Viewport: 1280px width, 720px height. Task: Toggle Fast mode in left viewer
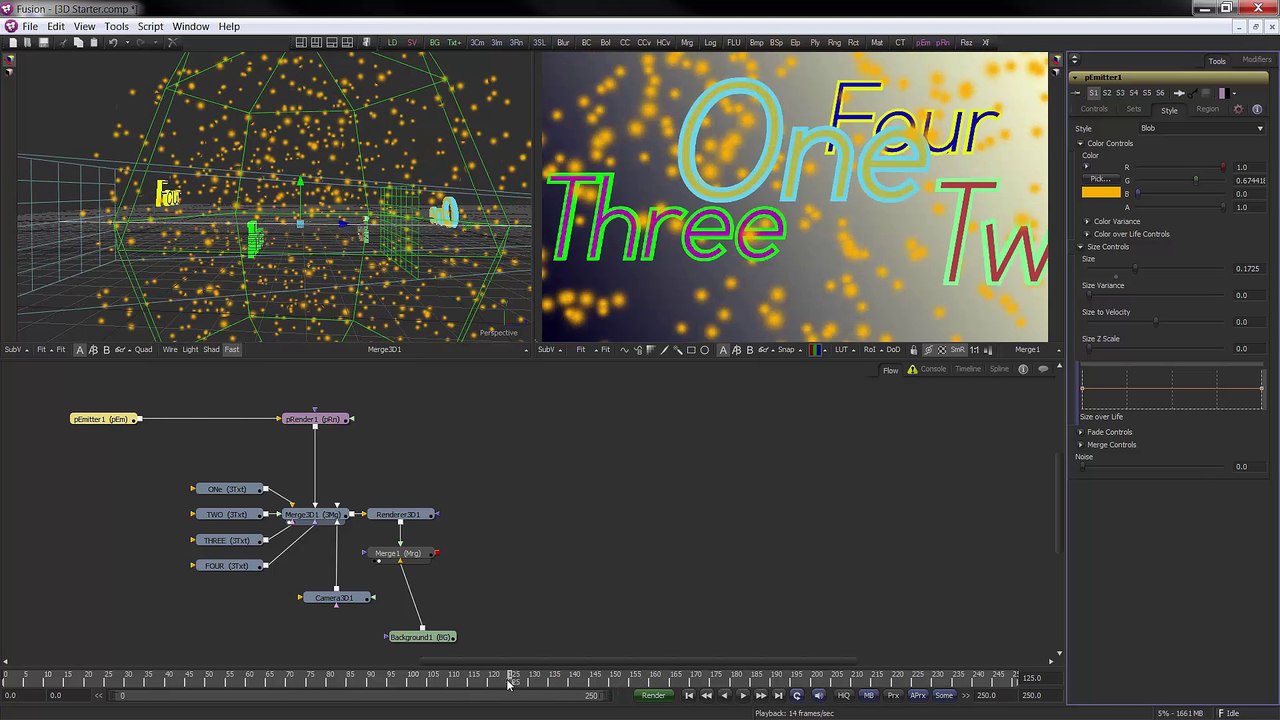(231, 349)
